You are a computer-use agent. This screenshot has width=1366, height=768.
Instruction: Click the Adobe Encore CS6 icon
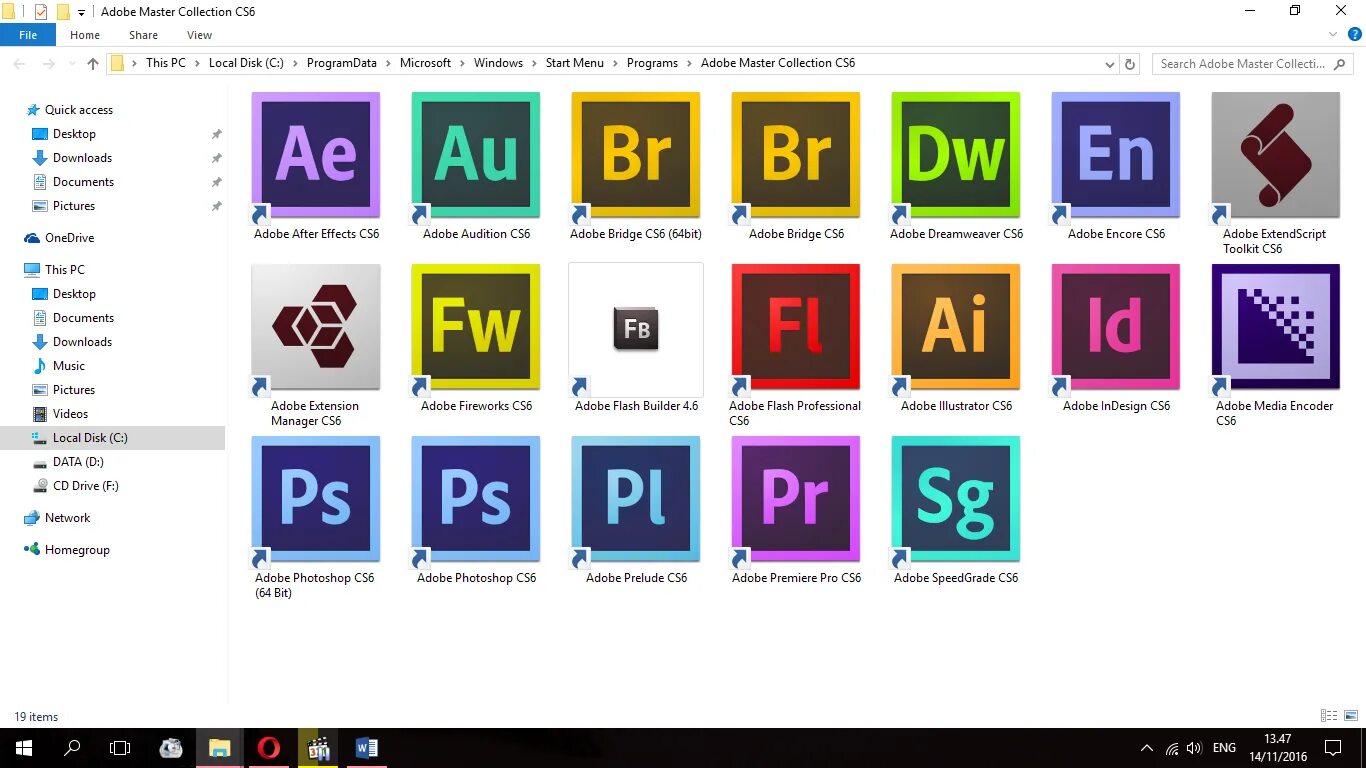(1116, 155)
